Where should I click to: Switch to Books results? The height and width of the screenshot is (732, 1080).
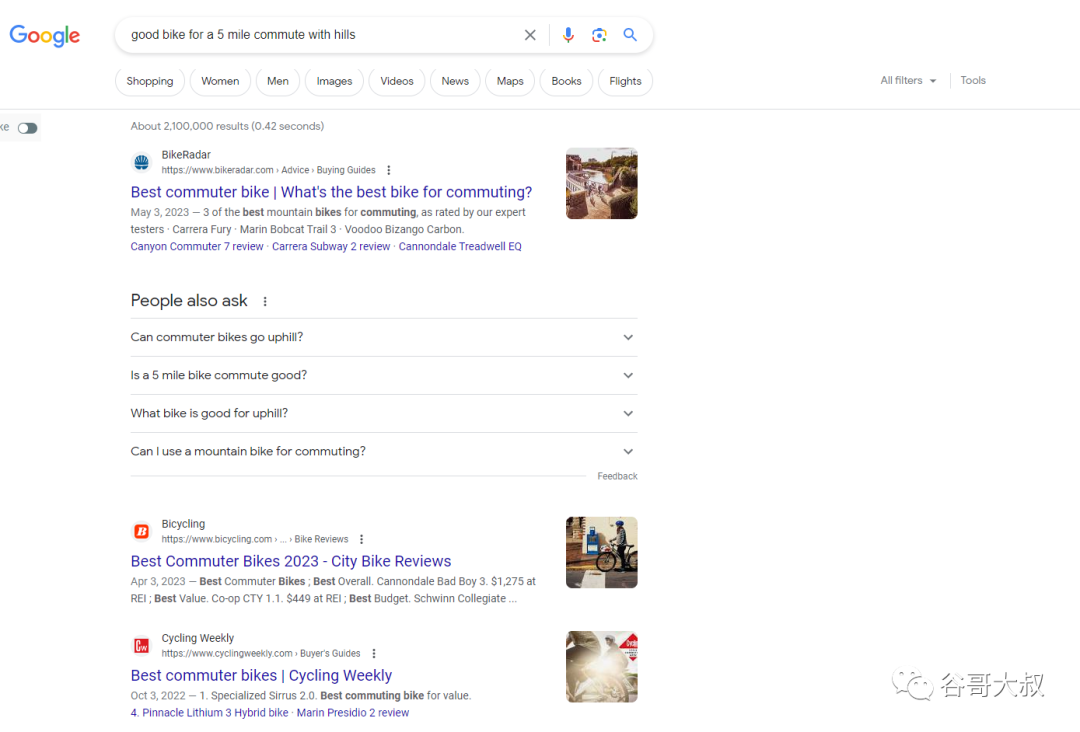tap(566, 81)
